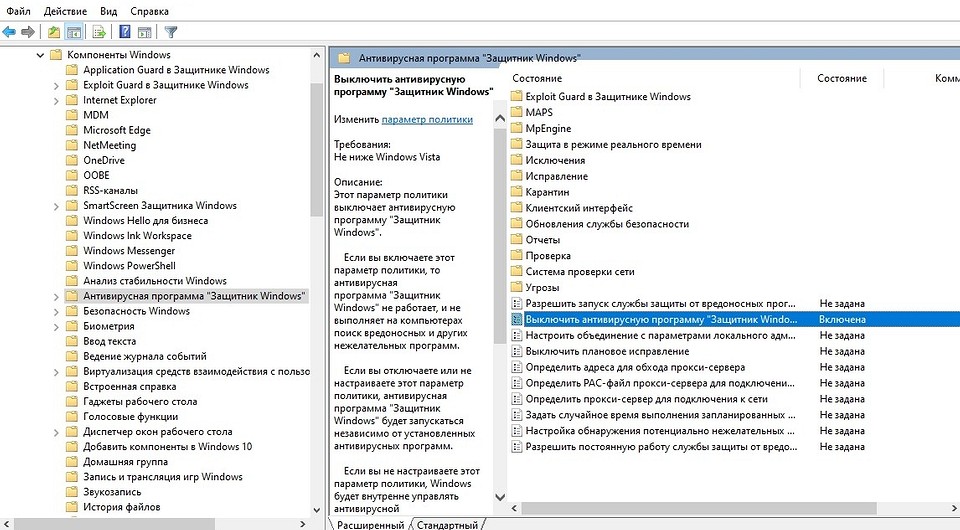Screen dimensions: 960x530
Task: Click the Export List toolbar icon
Action: pyautogui.click(x=100, y=32)
